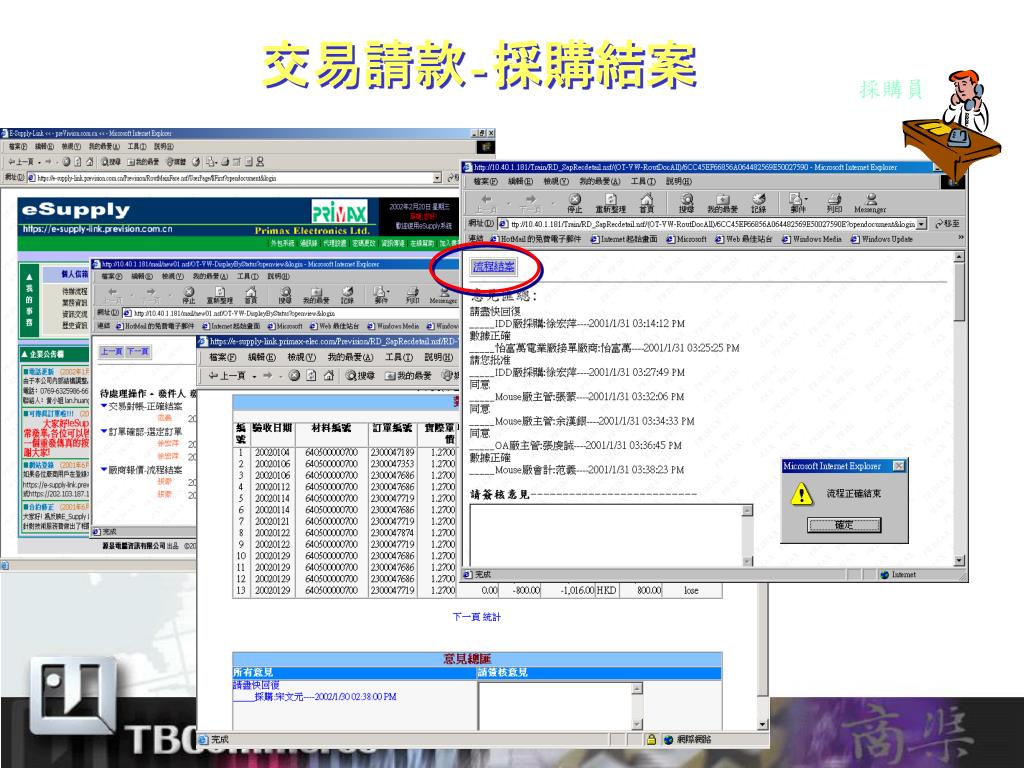Click 記錄 icon in the DisplayByStatus middle window
1024x768 pixels.
point(347,295)
